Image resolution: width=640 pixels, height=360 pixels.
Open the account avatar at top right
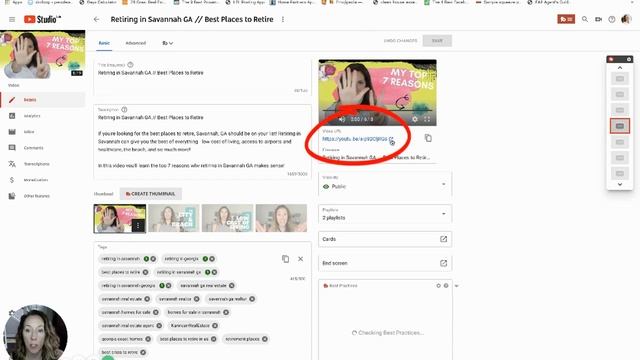tap(626, 19)
